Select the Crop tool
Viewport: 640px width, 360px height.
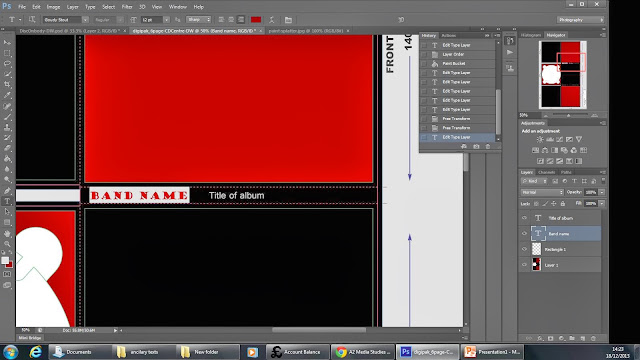(7, 85)
